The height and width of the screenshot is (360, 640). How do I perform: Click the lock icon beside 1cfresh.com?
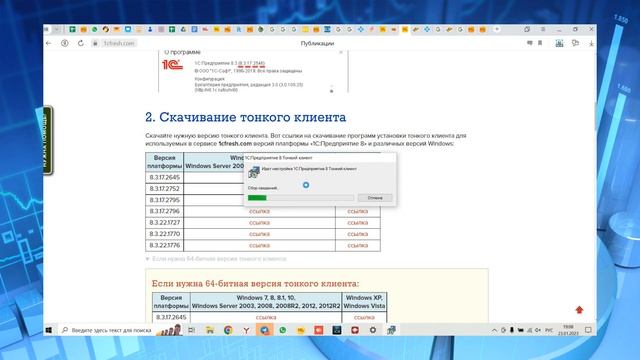(x=95, y=43)
